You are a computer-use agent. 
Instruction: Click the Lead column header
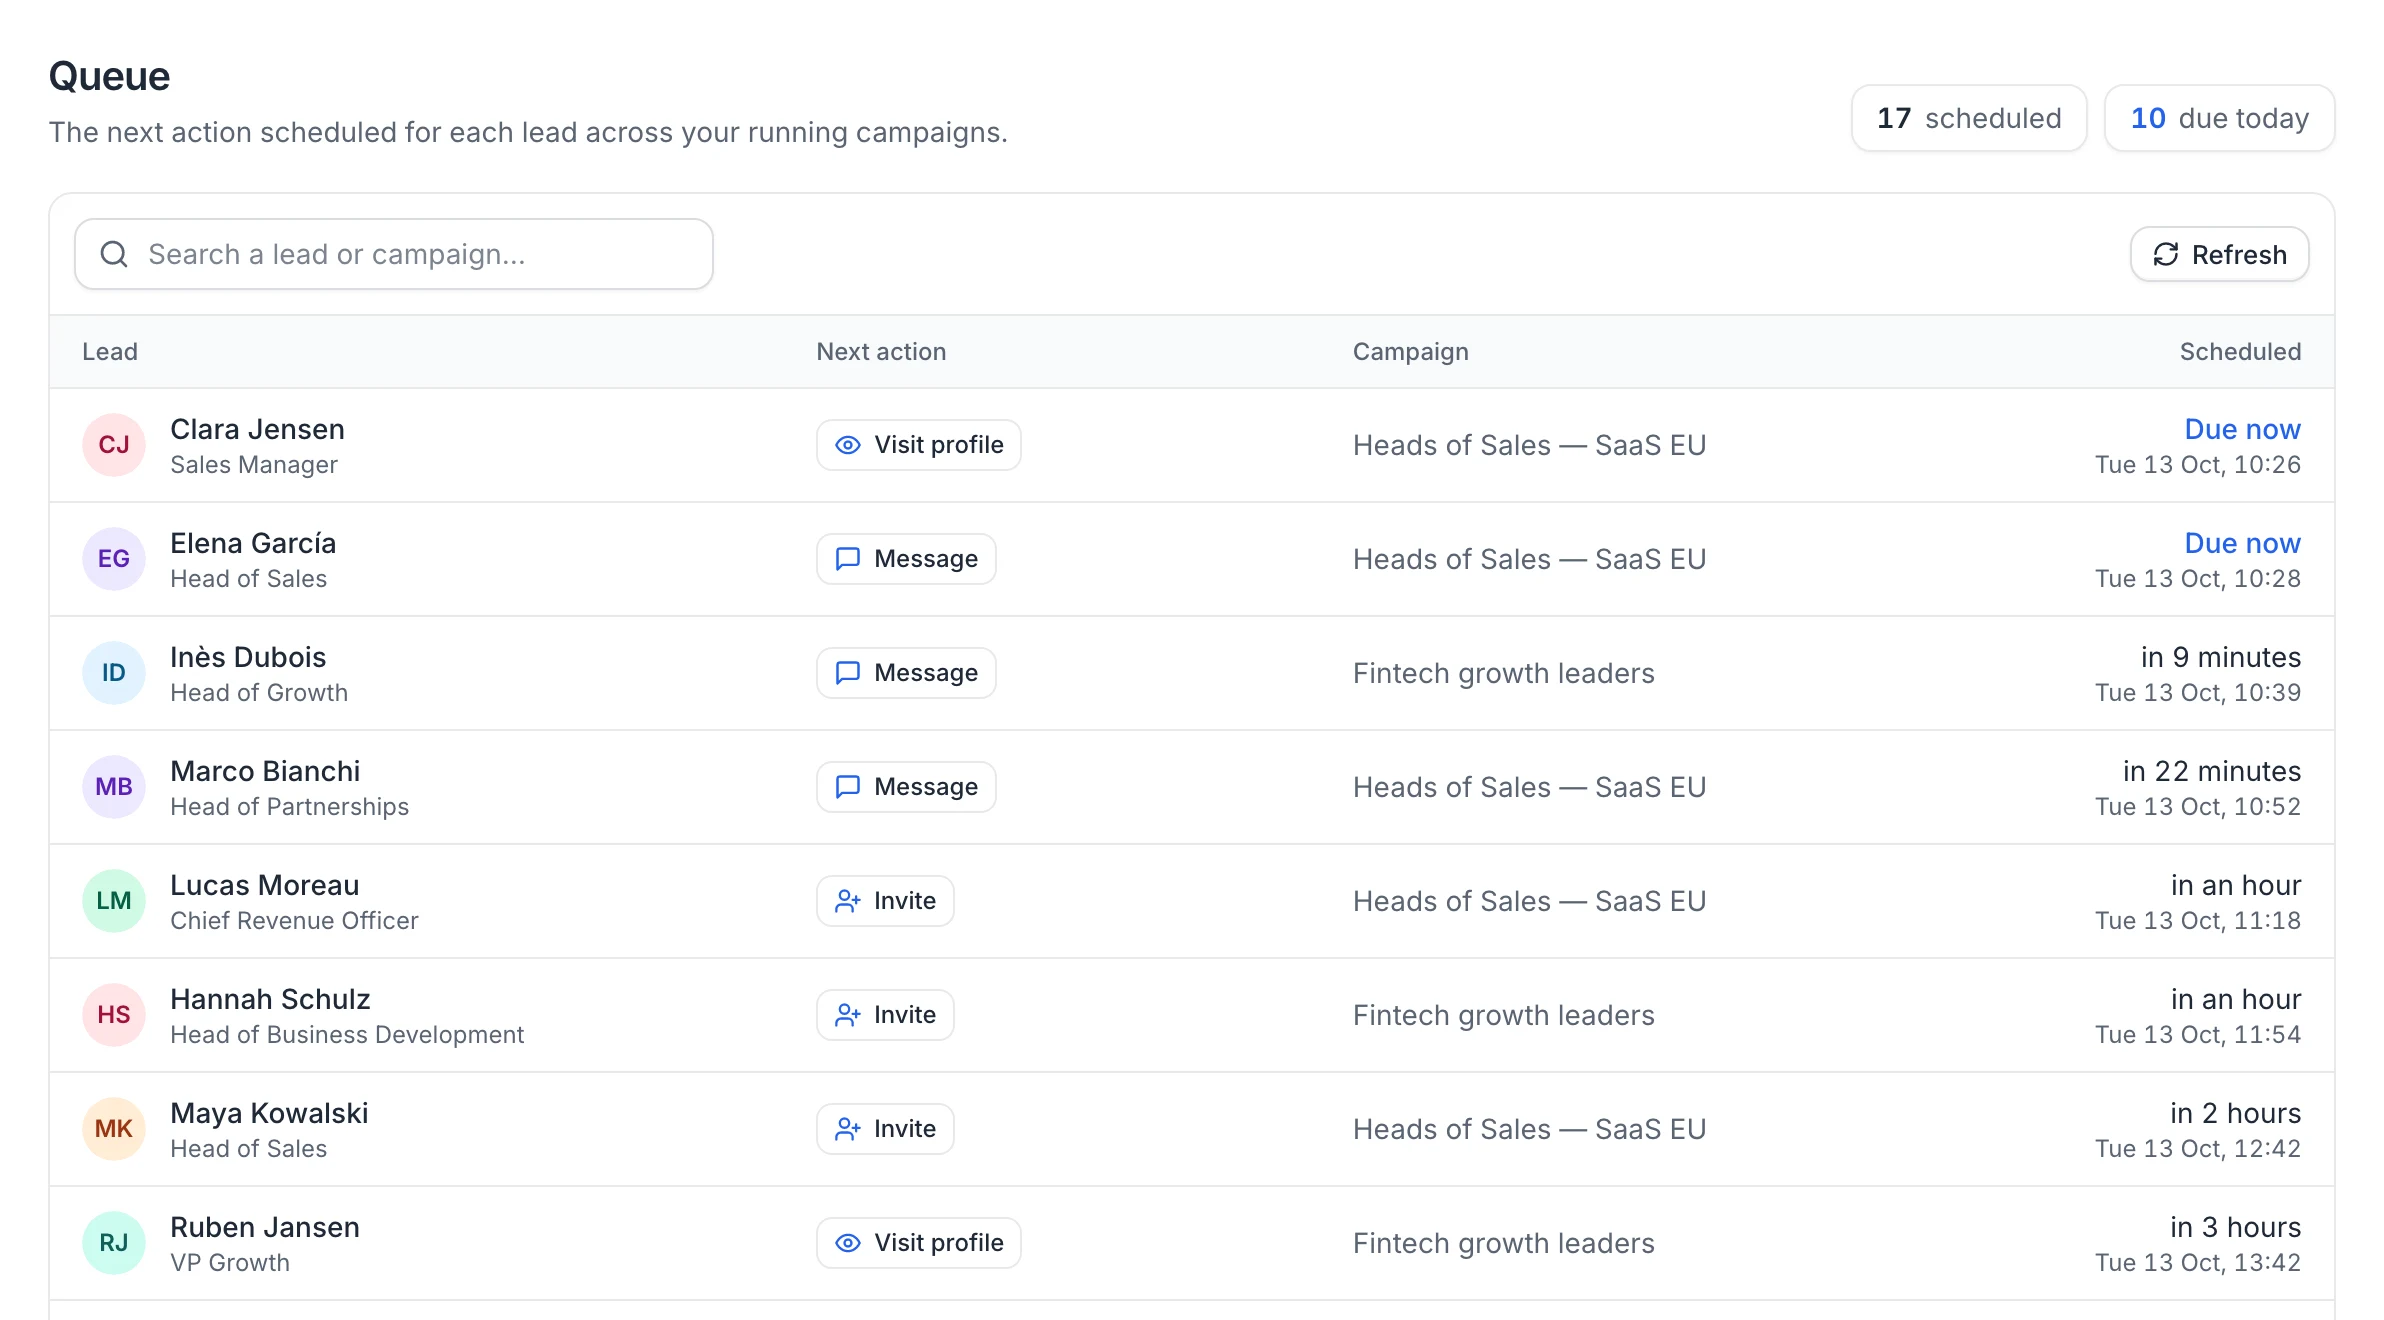pyautogui.click(x=110, y=352)
